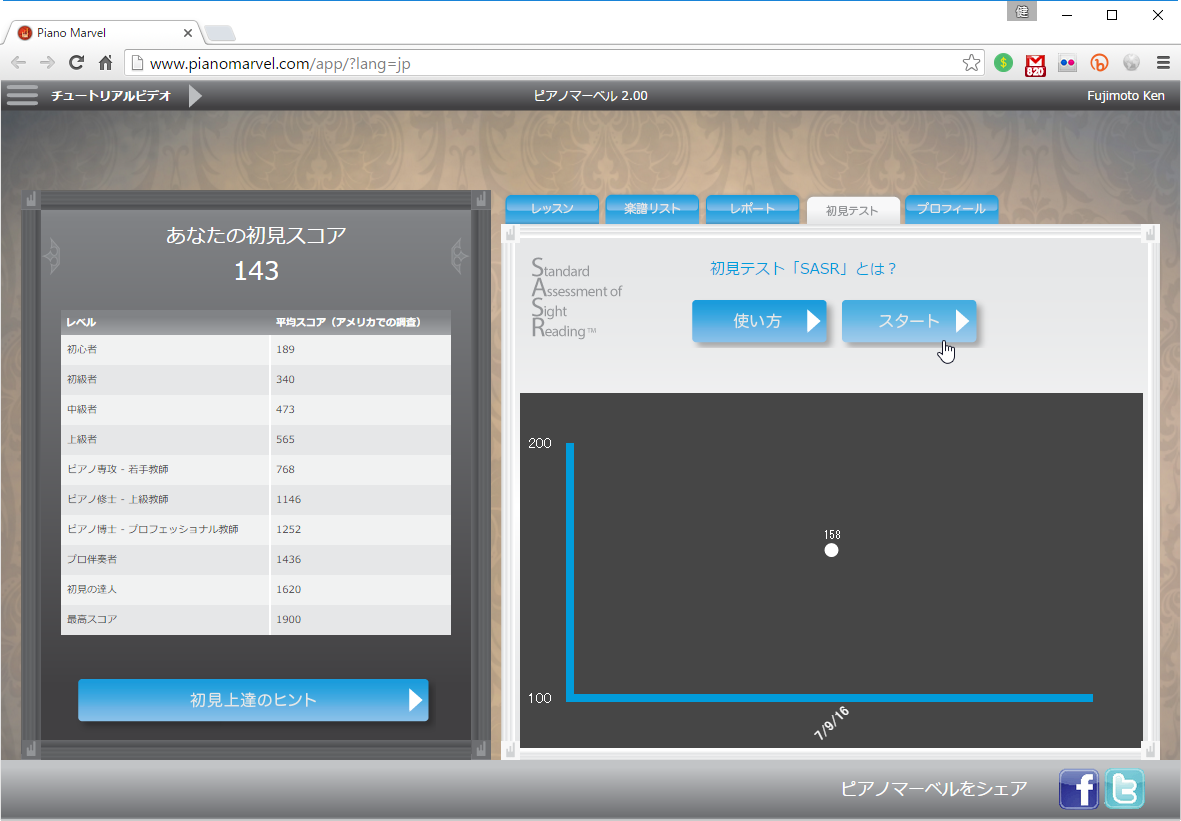The image size is (1181, 821).
Task: Click the average score 473
Action: (285, 410)
